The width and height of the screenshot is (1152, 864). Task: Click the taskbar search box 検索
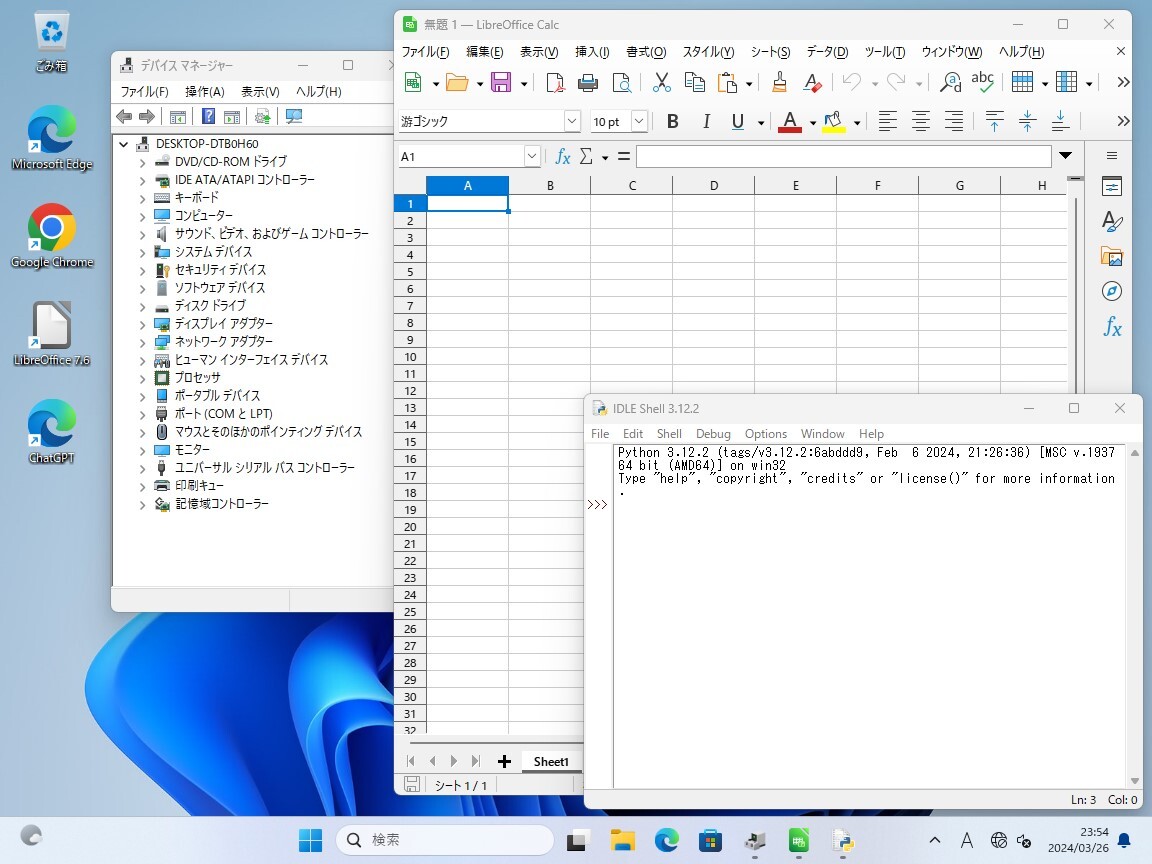point(444,840)
